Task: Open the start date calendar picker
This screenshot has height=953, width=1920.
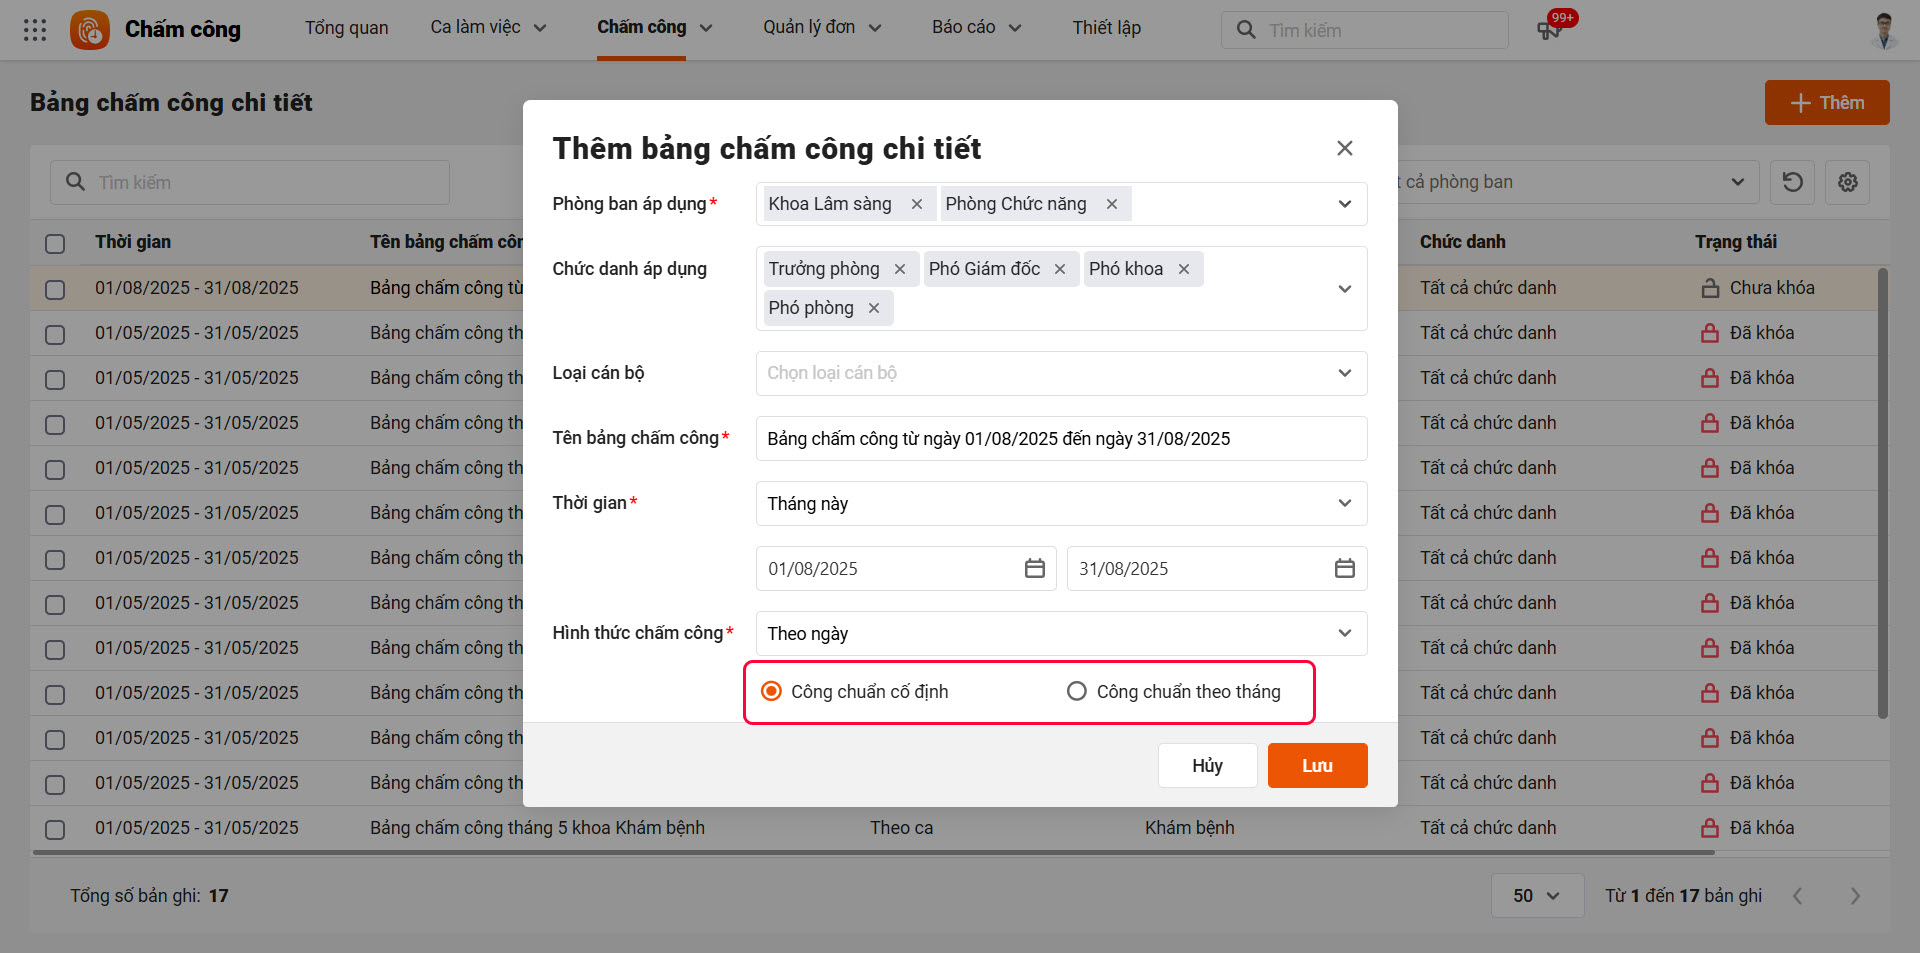Action: point(1034,569)
